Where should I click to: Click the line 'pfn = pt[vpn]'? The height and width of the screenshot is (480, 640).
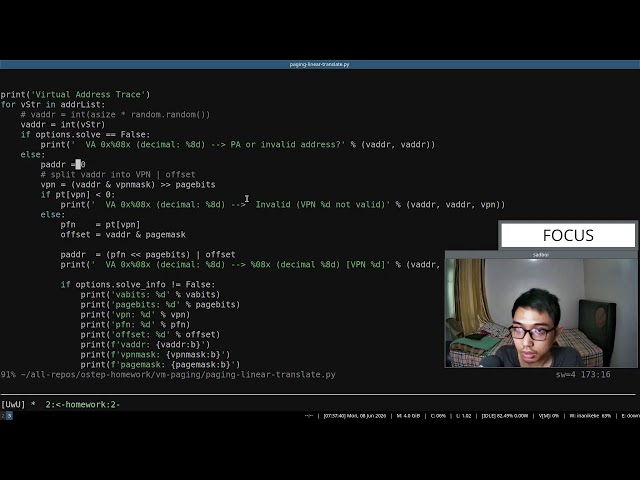point(100,224)
